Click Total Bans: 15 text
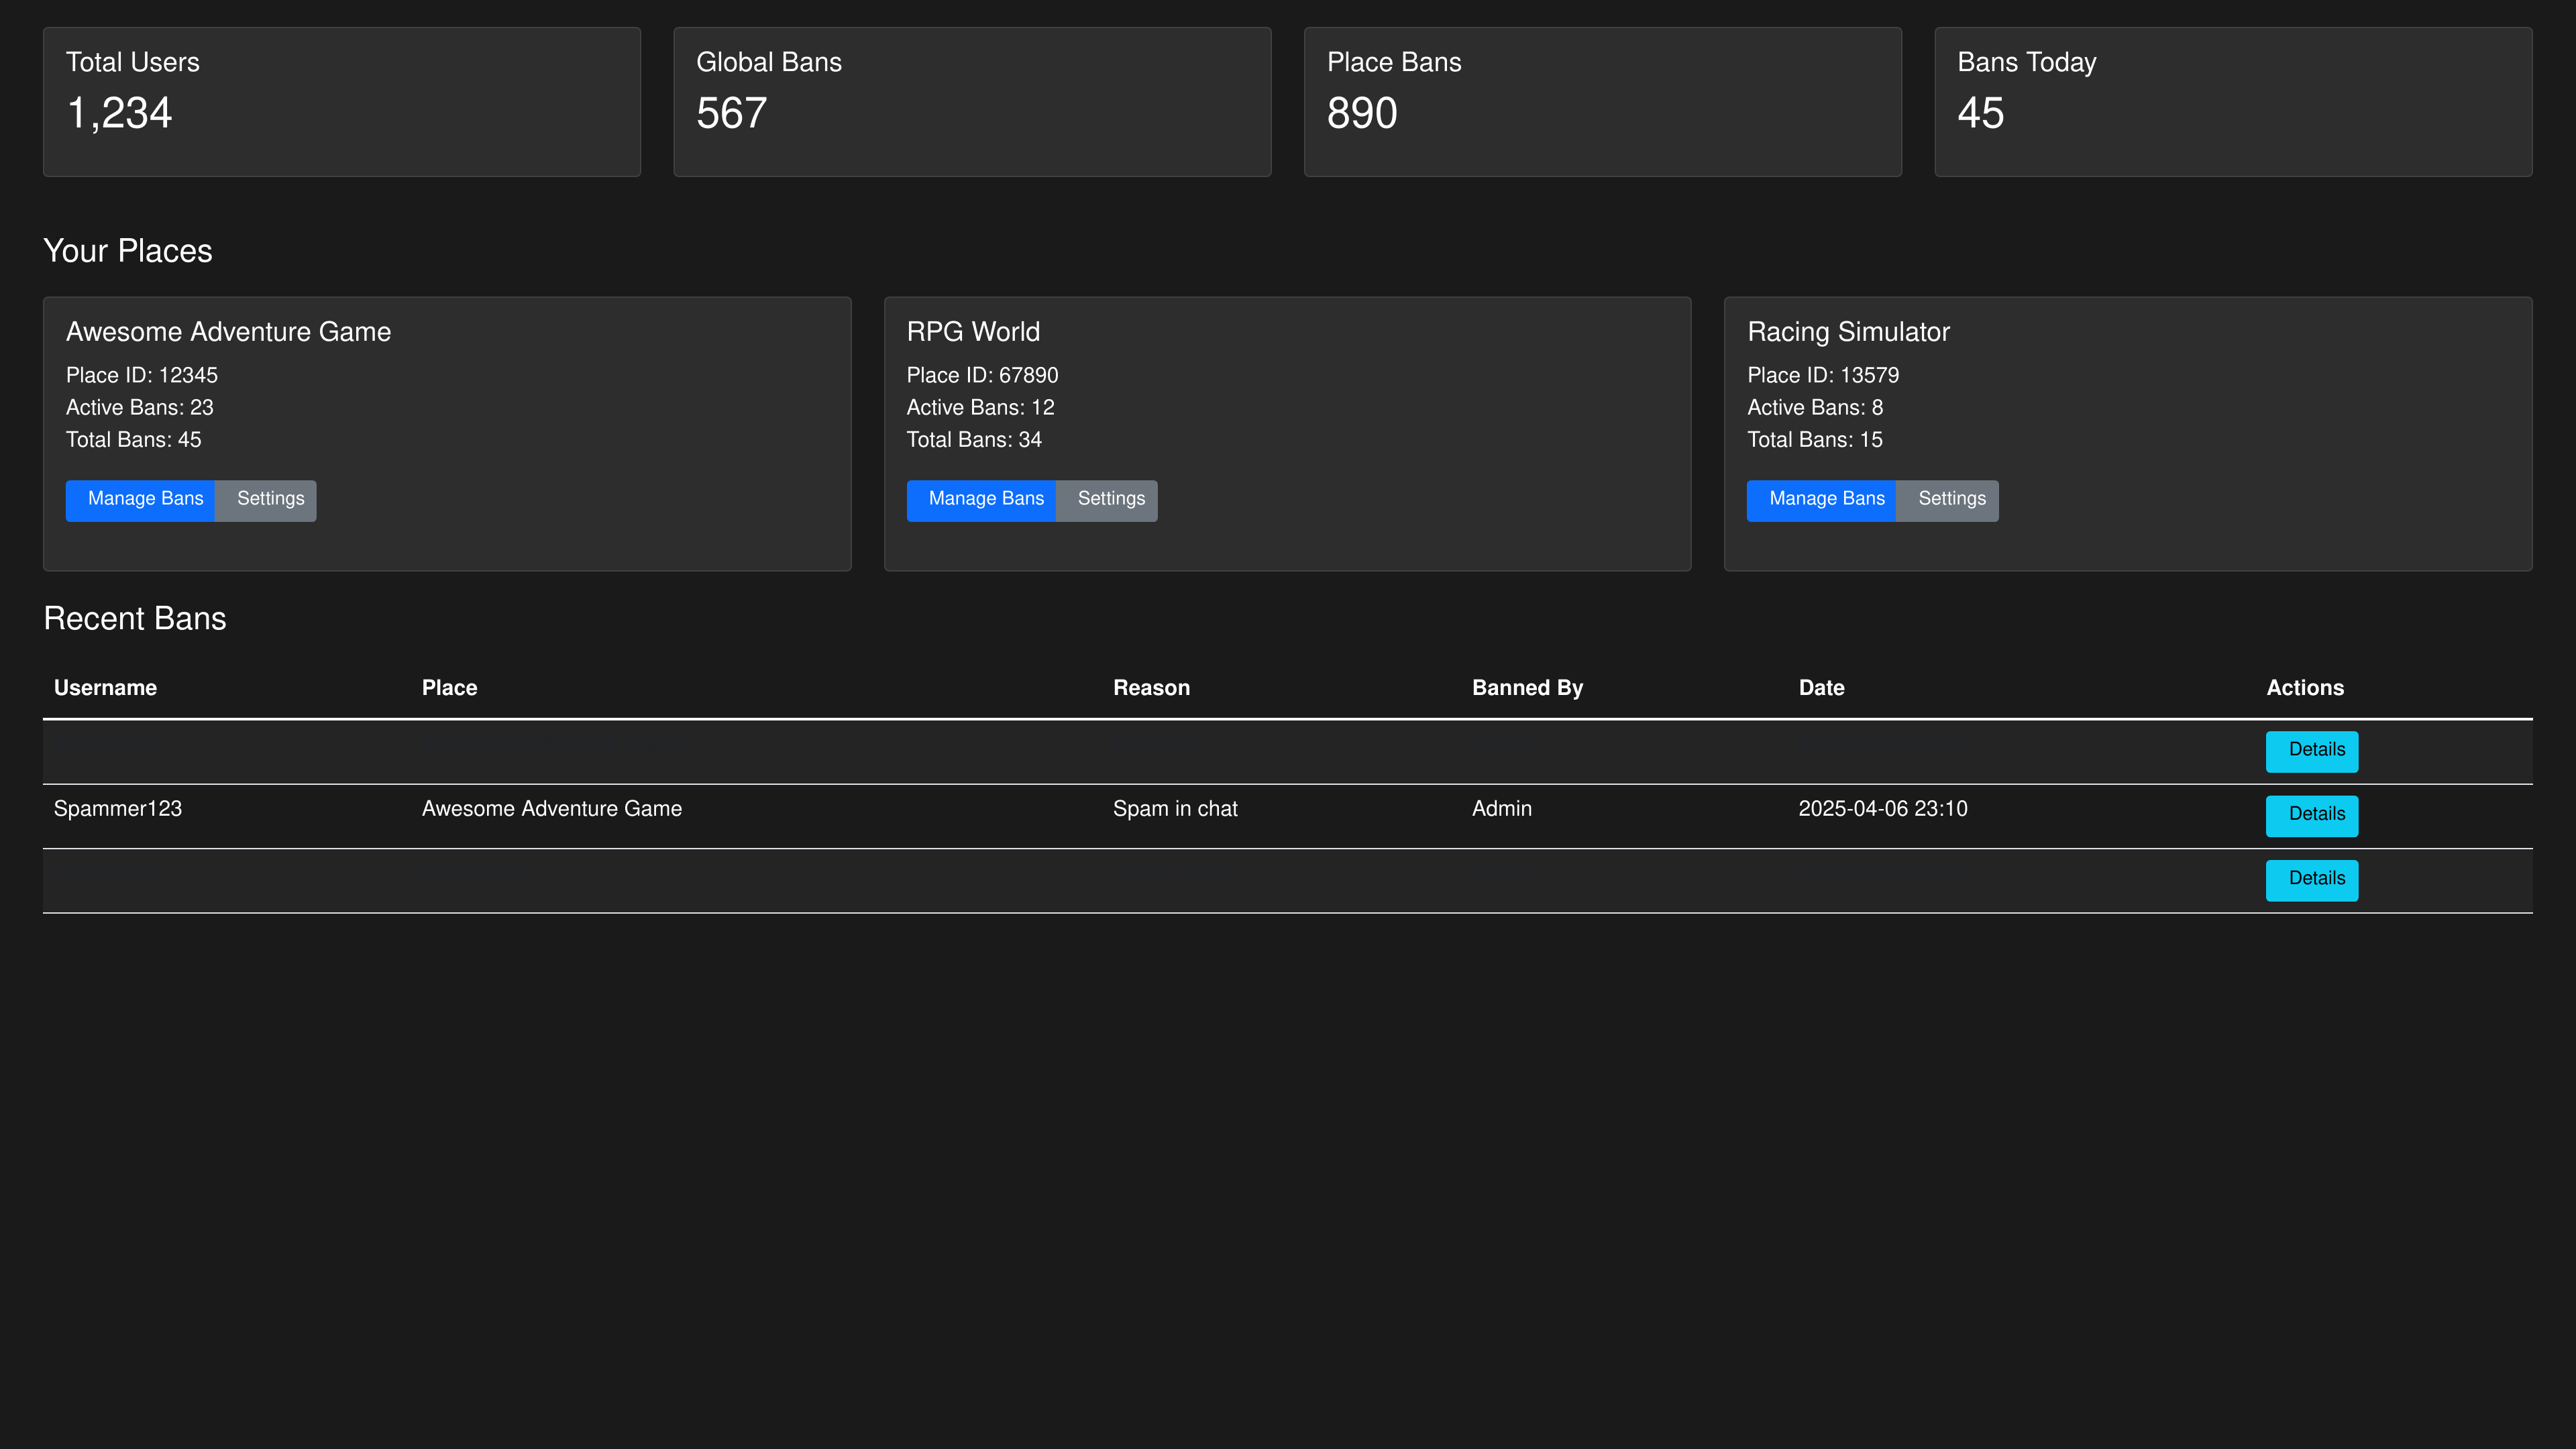 1815,440
